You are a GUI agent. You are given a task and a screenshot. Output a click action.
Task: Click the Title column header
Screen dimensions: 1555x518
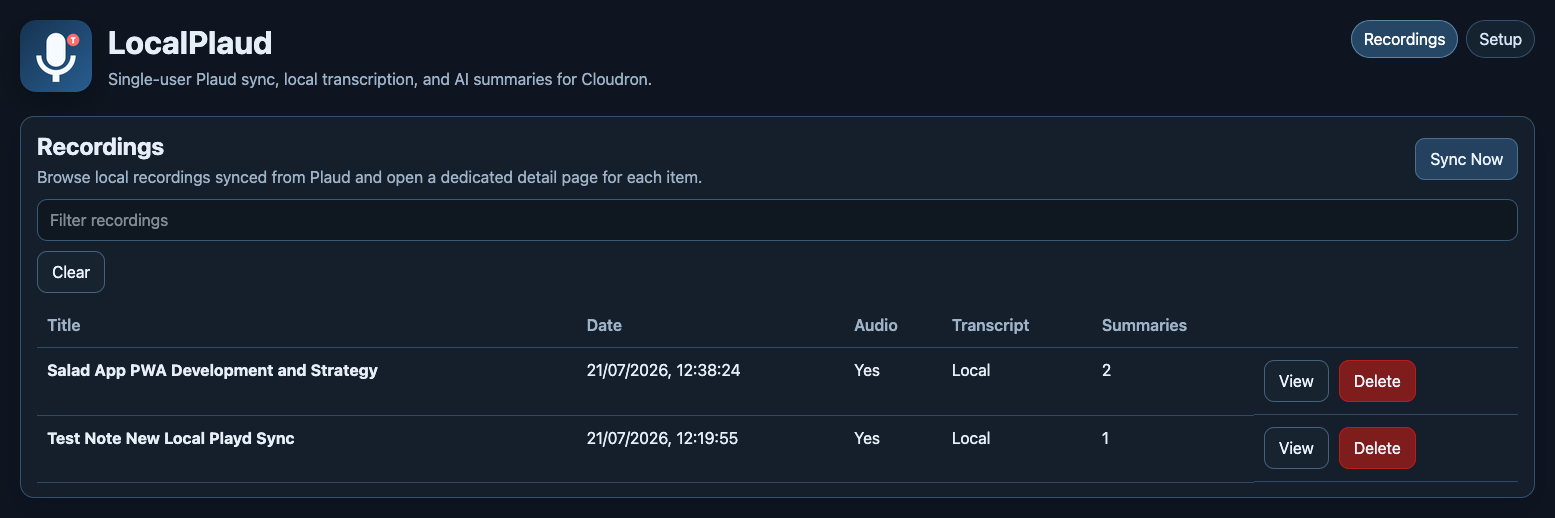(x=64, y=325)
